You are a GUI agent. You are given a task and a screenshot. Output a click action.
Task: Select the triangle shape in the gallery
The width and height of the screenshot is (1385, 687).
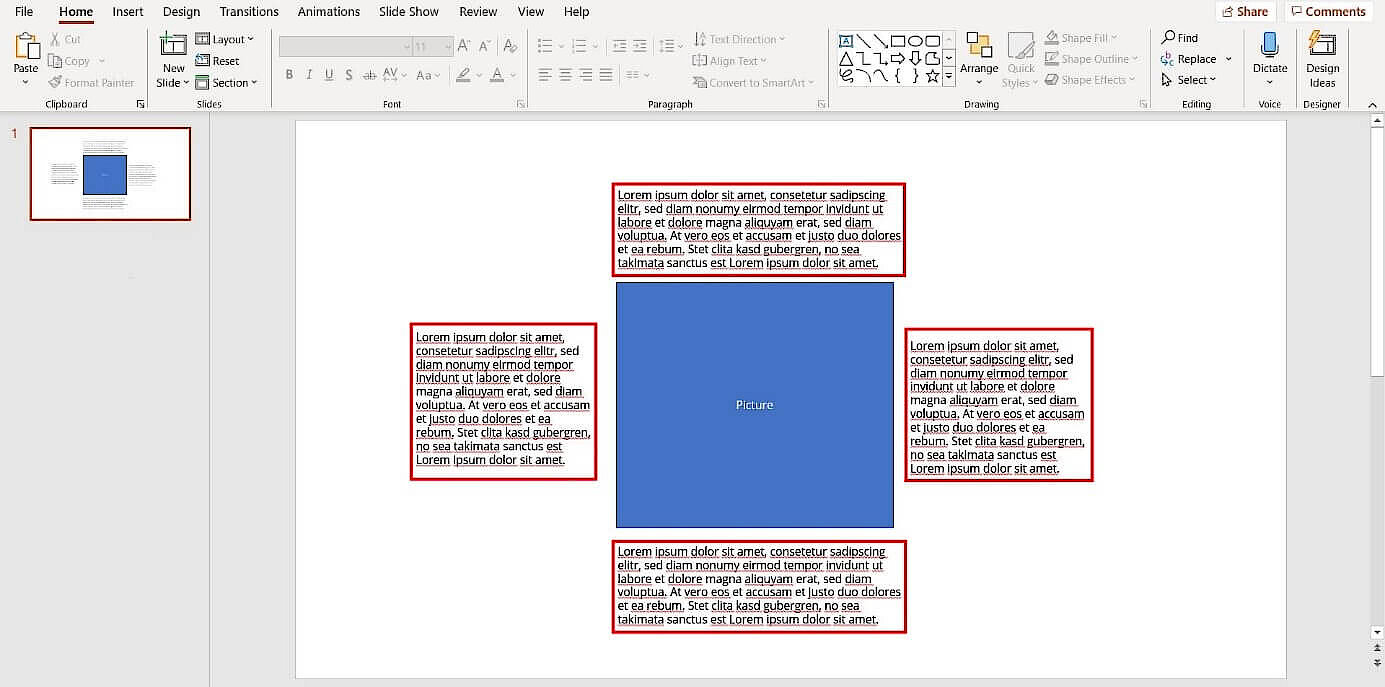point(846,59)
